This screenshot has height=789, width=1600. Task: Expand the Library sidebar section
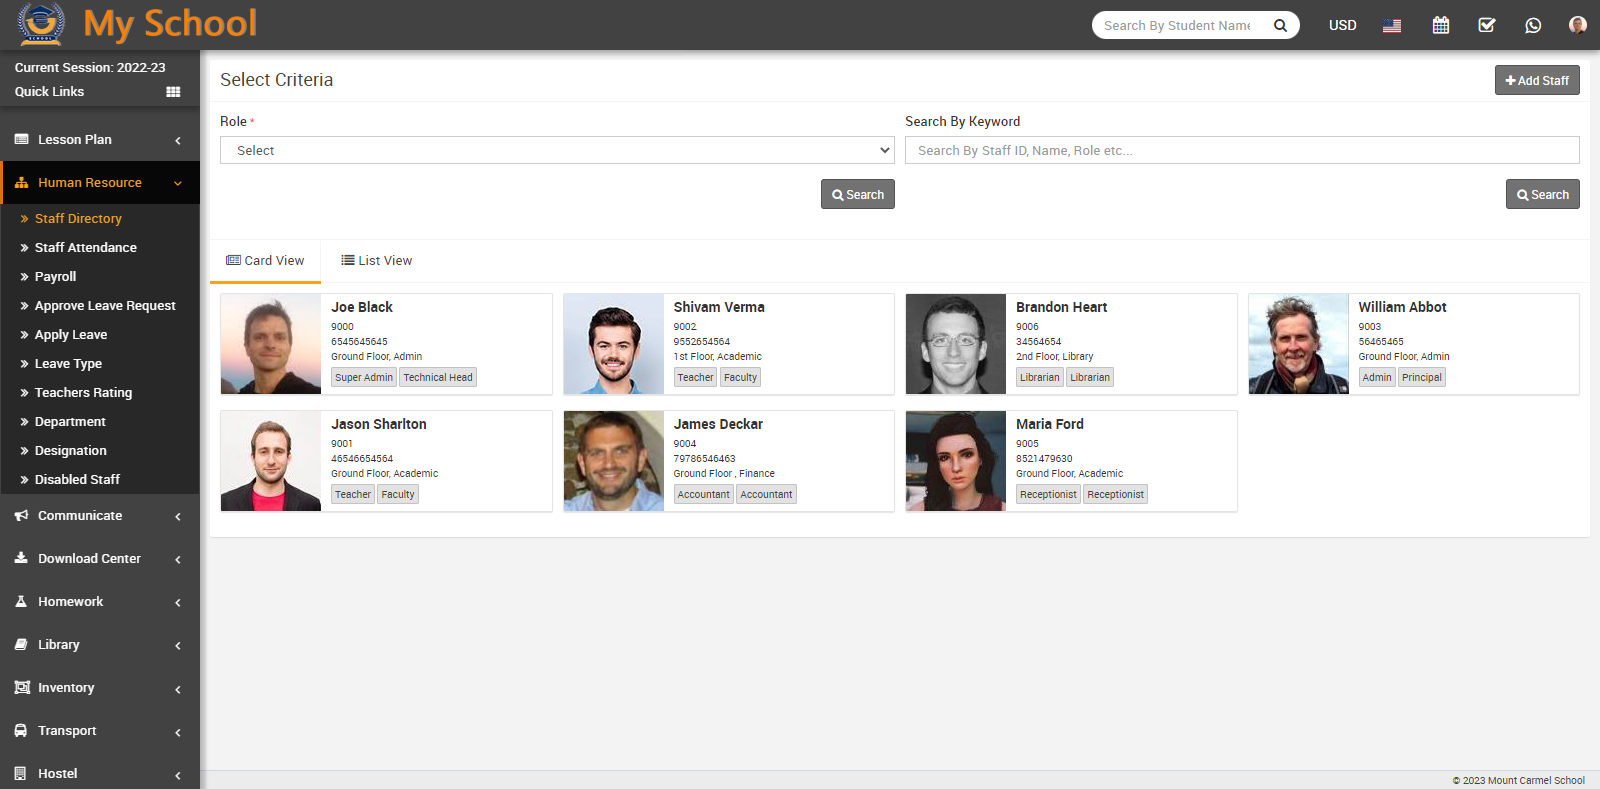100,645
